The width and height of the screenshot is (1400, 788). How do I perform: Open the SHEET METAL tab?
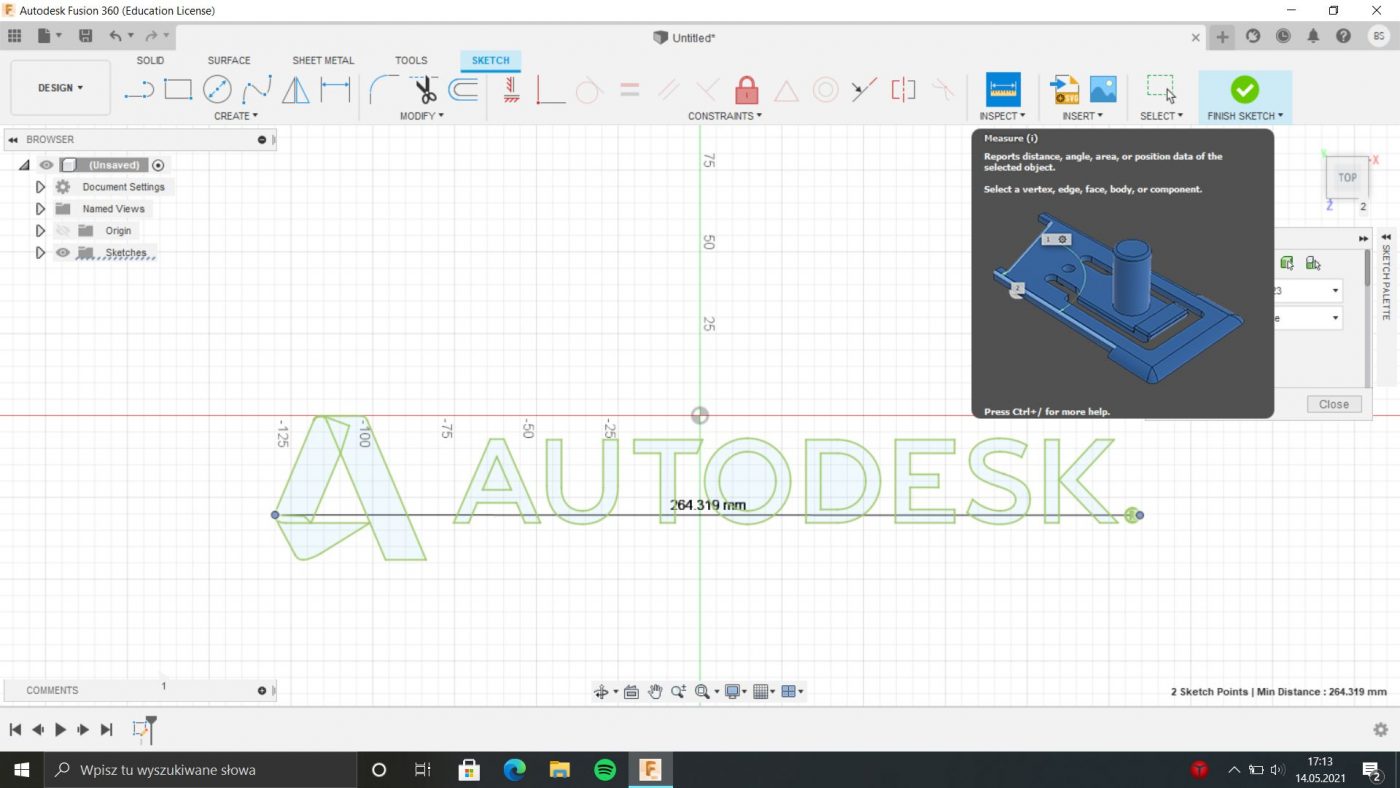[323, 60]
